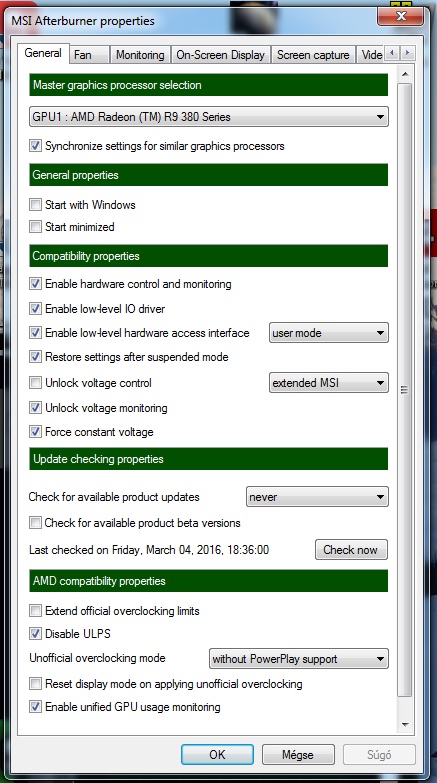Enable Check for available product beta versions
Viewport: 437px width, 783px height.
pyautogui.click(x=35, y=523)
